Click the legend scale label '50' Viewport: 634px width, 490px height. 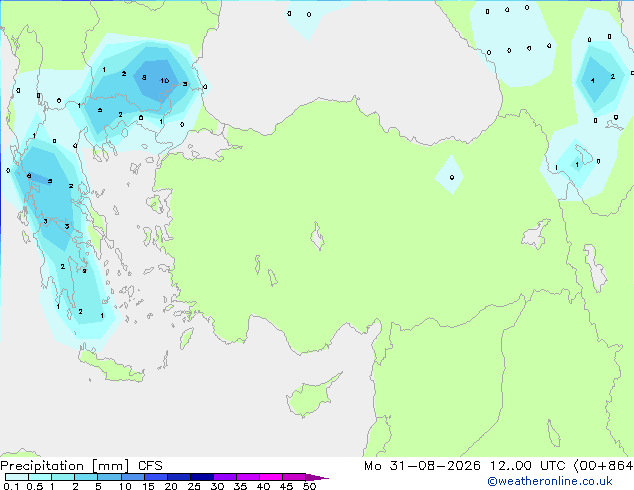309,486
